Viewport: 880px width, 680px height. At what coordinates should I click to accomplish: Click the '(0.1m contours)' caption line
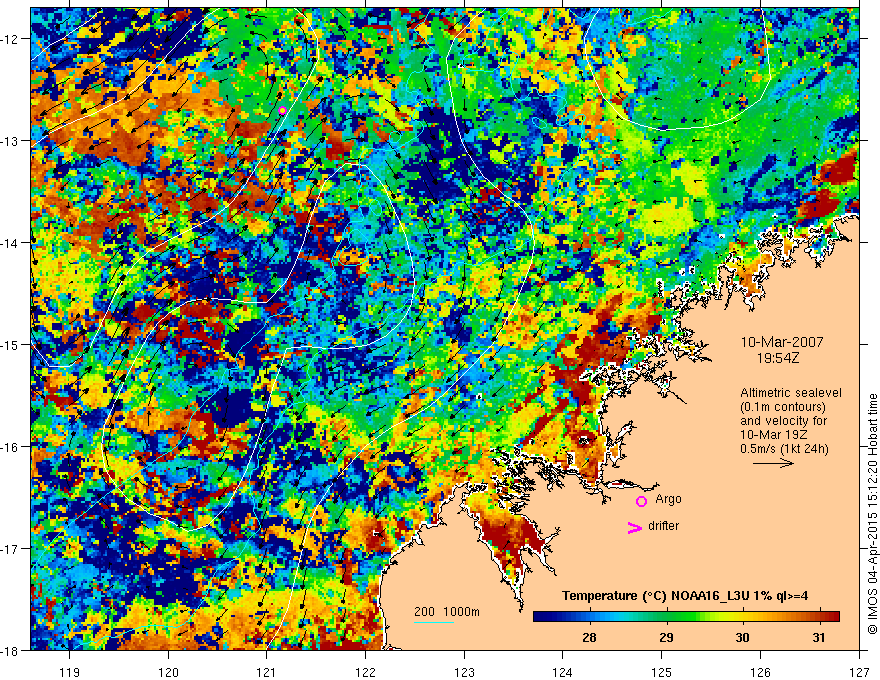coord(783,407)
